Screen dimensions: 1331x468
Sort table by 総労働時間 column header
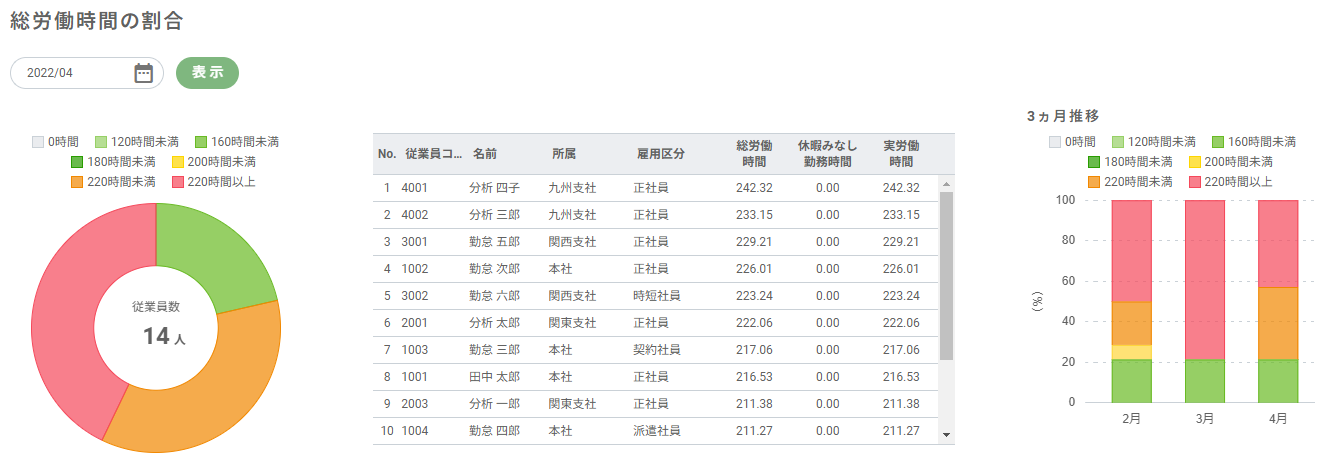753,154
